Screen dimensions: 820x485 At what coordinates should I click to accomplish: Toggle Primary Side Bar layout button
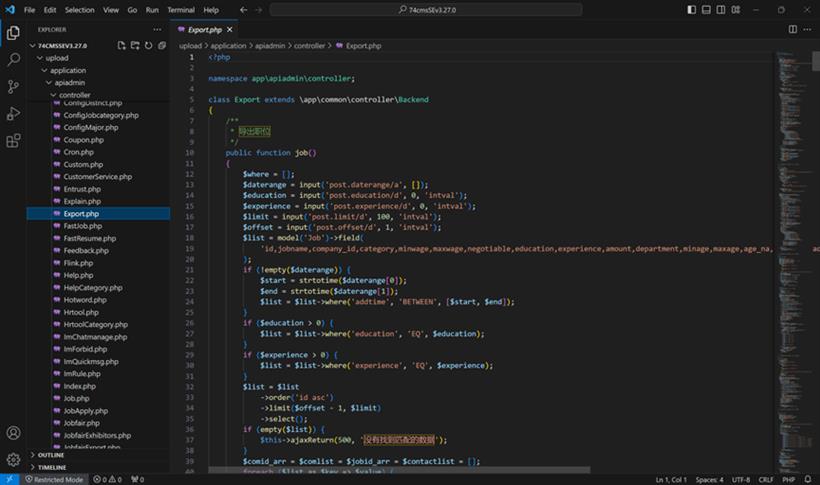pyautogui.click(x=691, y=9)
